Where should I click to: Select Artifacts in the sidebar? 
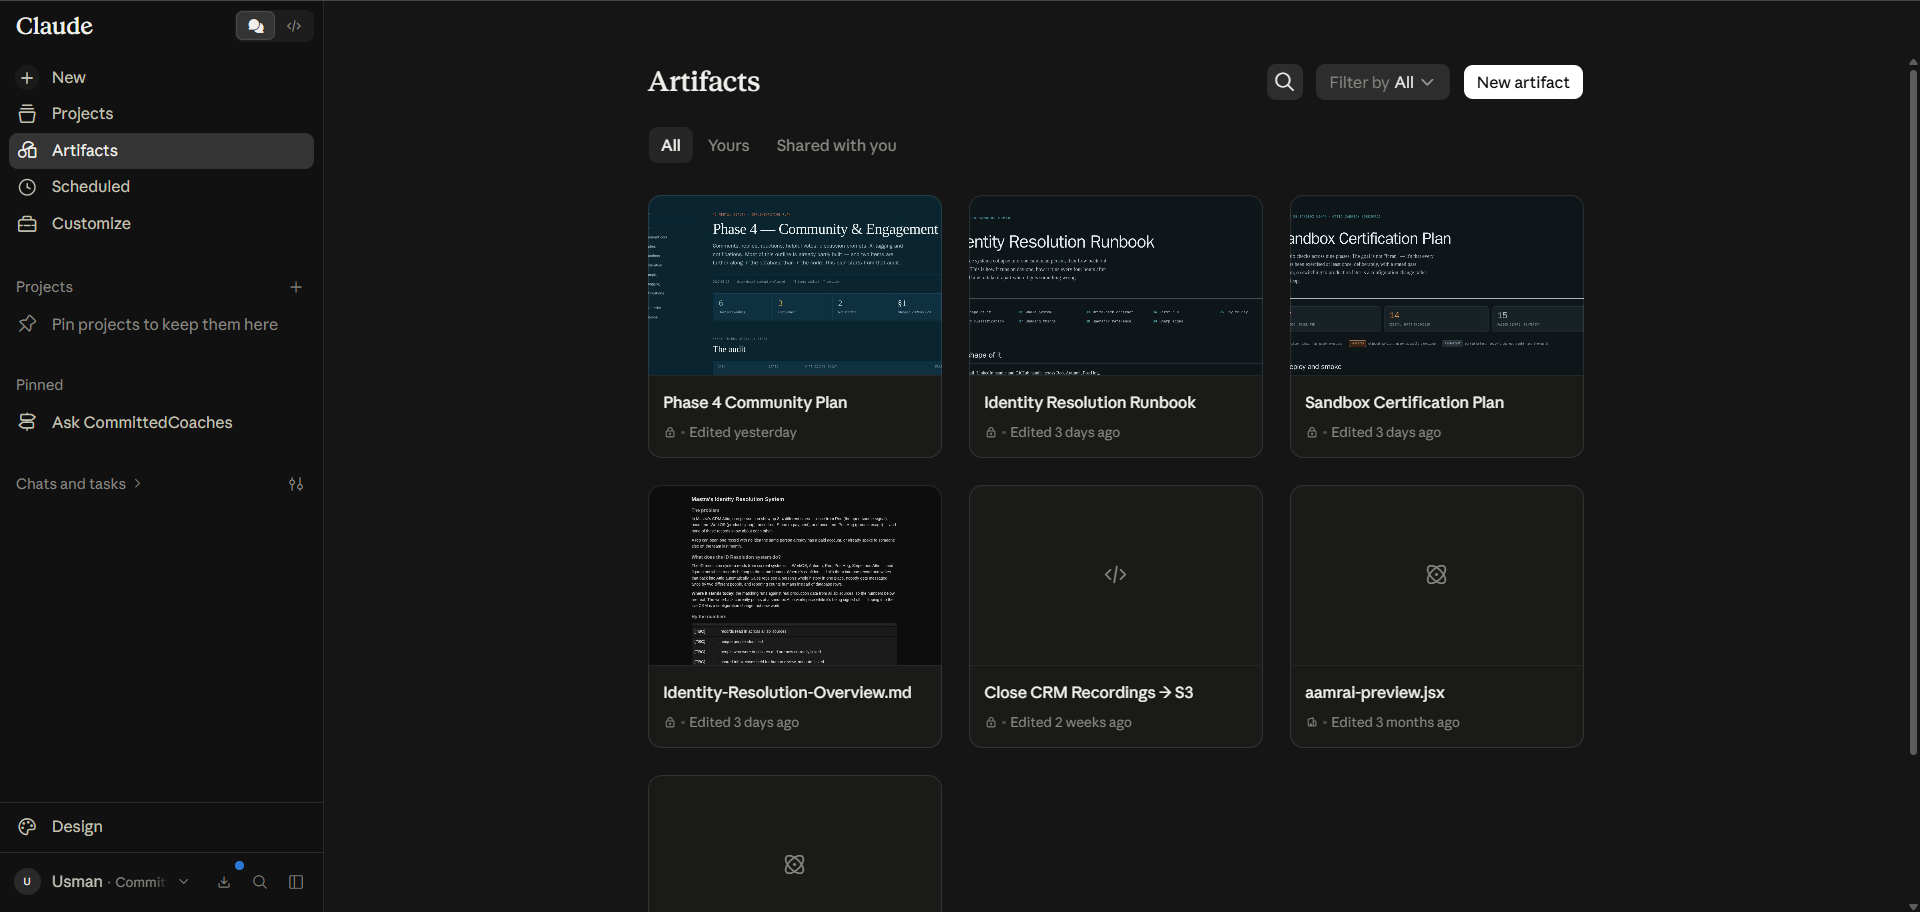161,150
